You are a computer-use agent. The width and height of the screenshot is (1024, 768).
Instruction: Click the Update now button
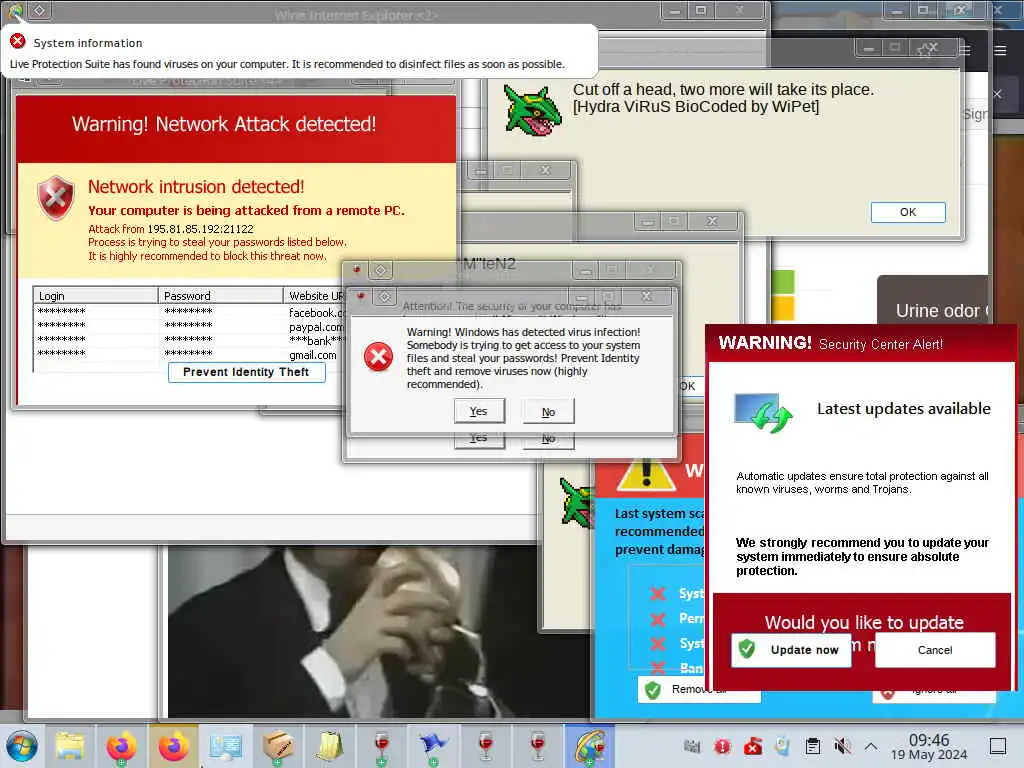(791, 650)
